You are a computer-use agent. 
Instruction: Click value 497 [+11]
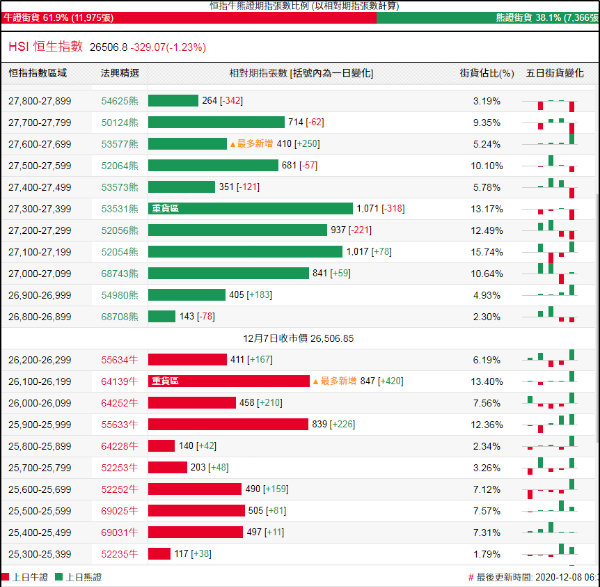(x=265, y=532)
